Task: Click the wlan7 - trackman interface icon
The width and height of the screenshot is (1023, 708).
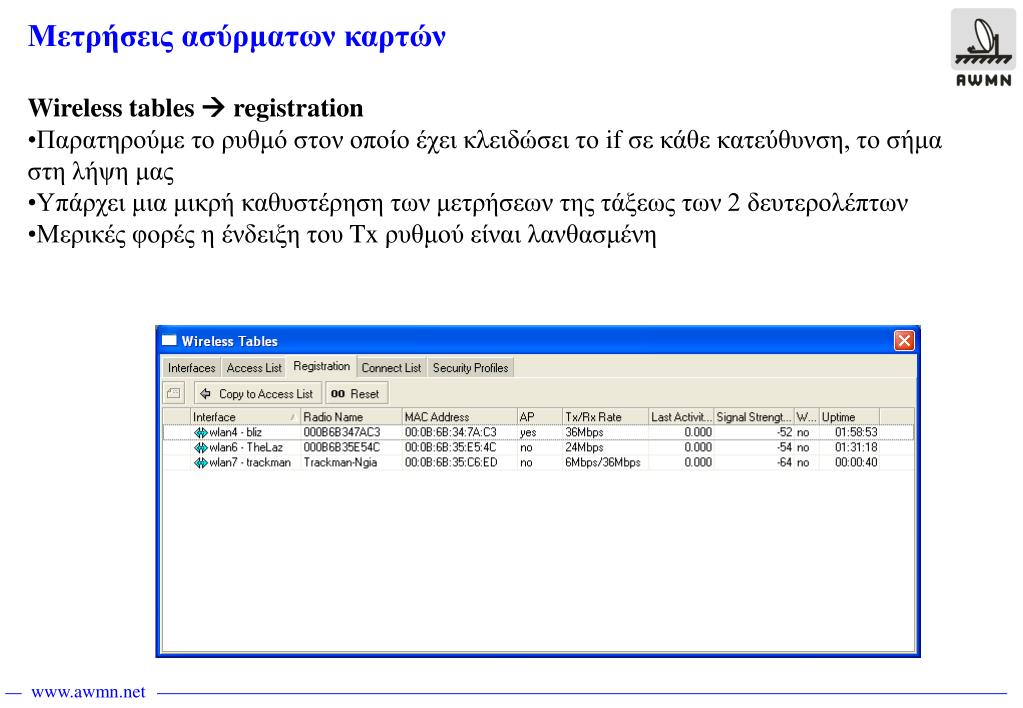Action: [x=200, y=462]
